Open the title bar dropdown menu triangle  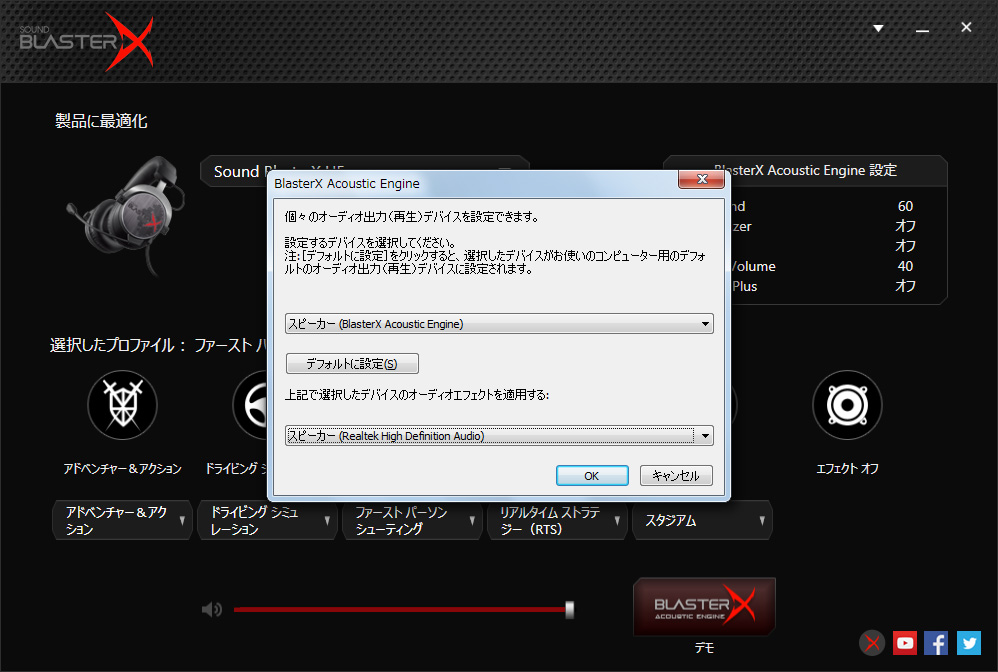point(878,28)
